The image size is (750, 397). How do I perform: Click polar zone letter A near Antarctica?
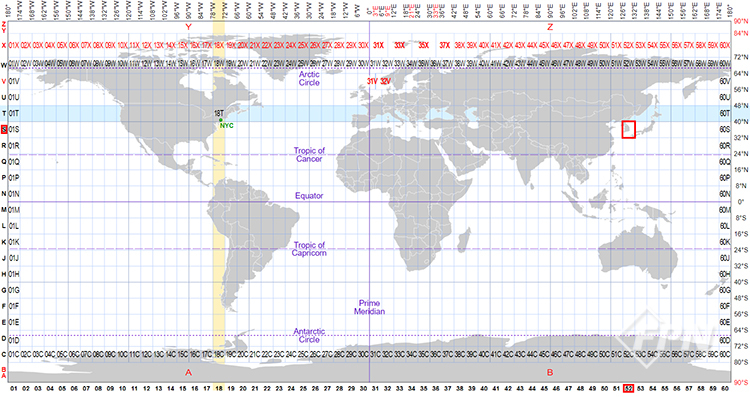tap(188, 372)
